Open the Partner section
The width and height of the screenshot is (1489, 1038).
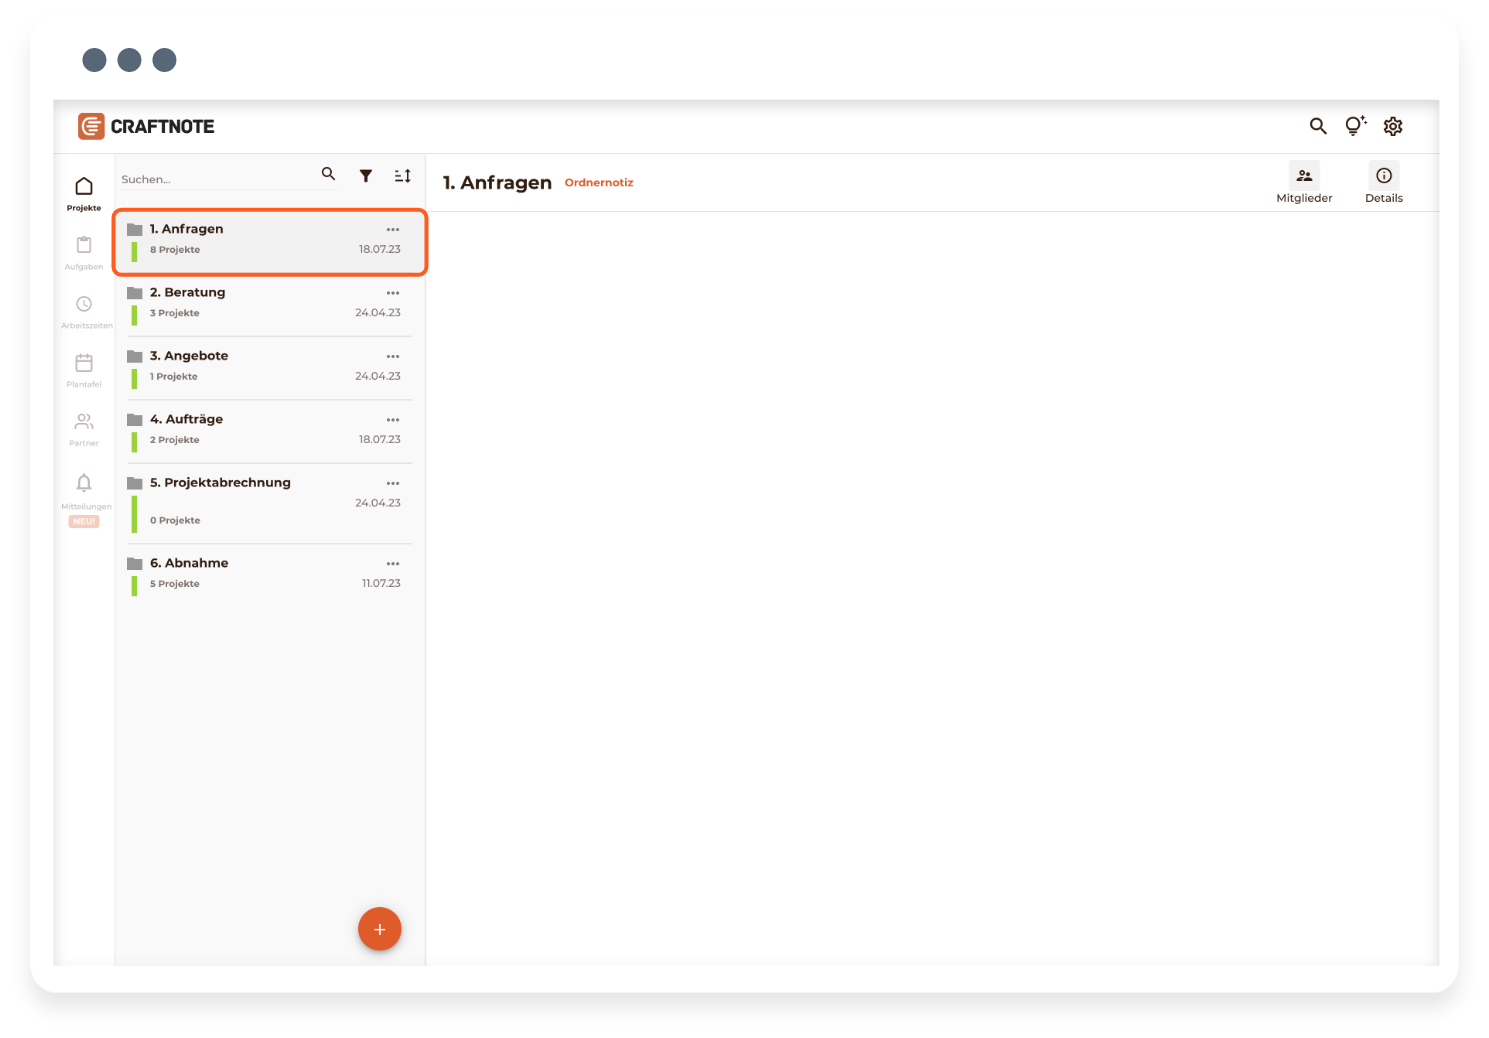[x=84, y=427]
